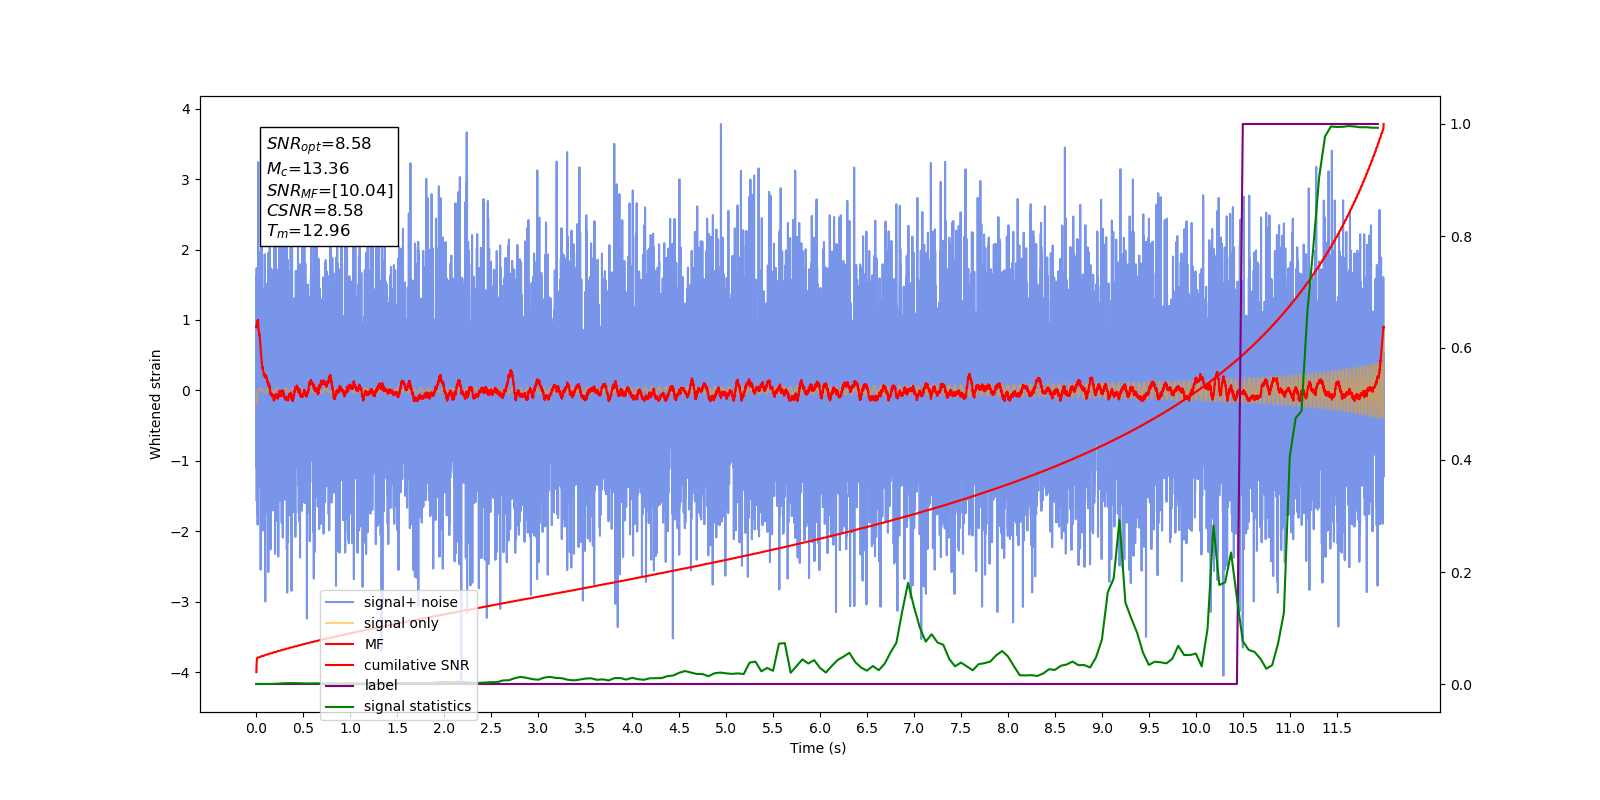Click the 1.5 tick on the time axis
Screen dimensions: 1600x800
pos(397,728)
